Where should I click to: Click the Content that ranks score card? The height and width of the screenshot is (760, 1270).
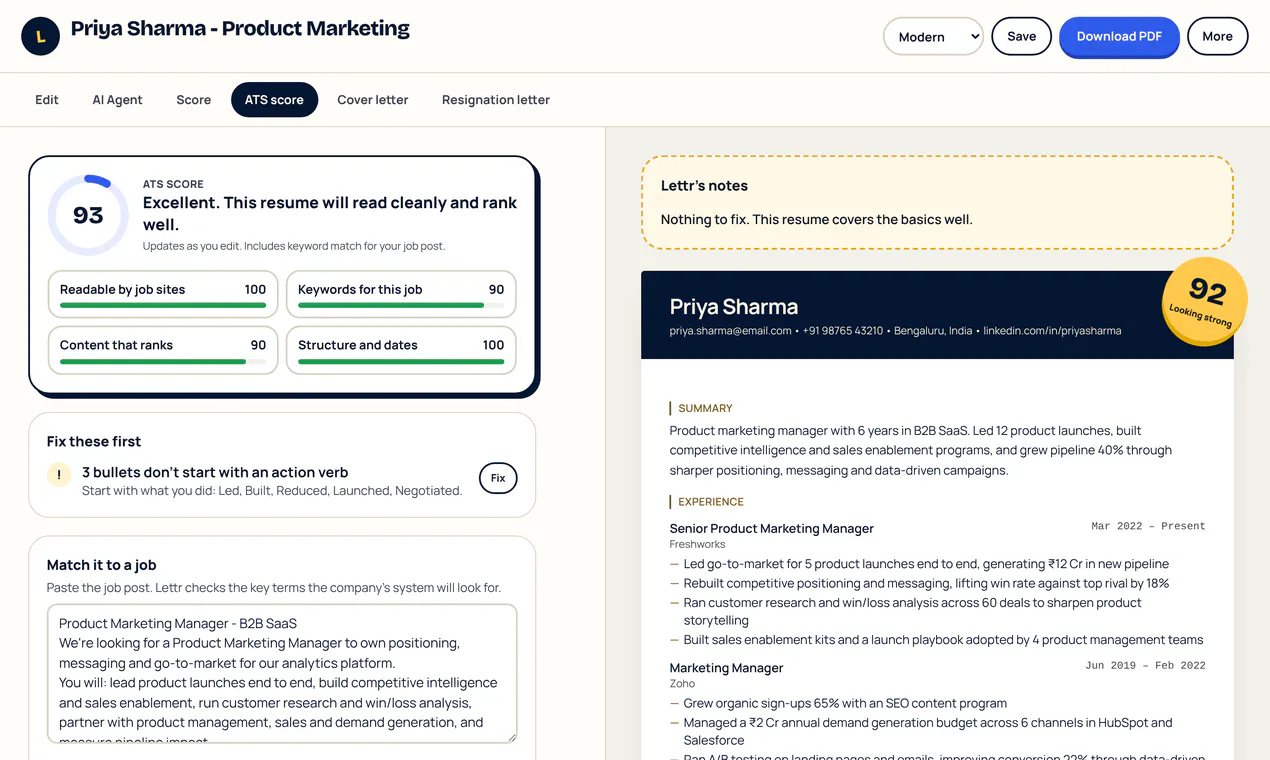point(163,350)
